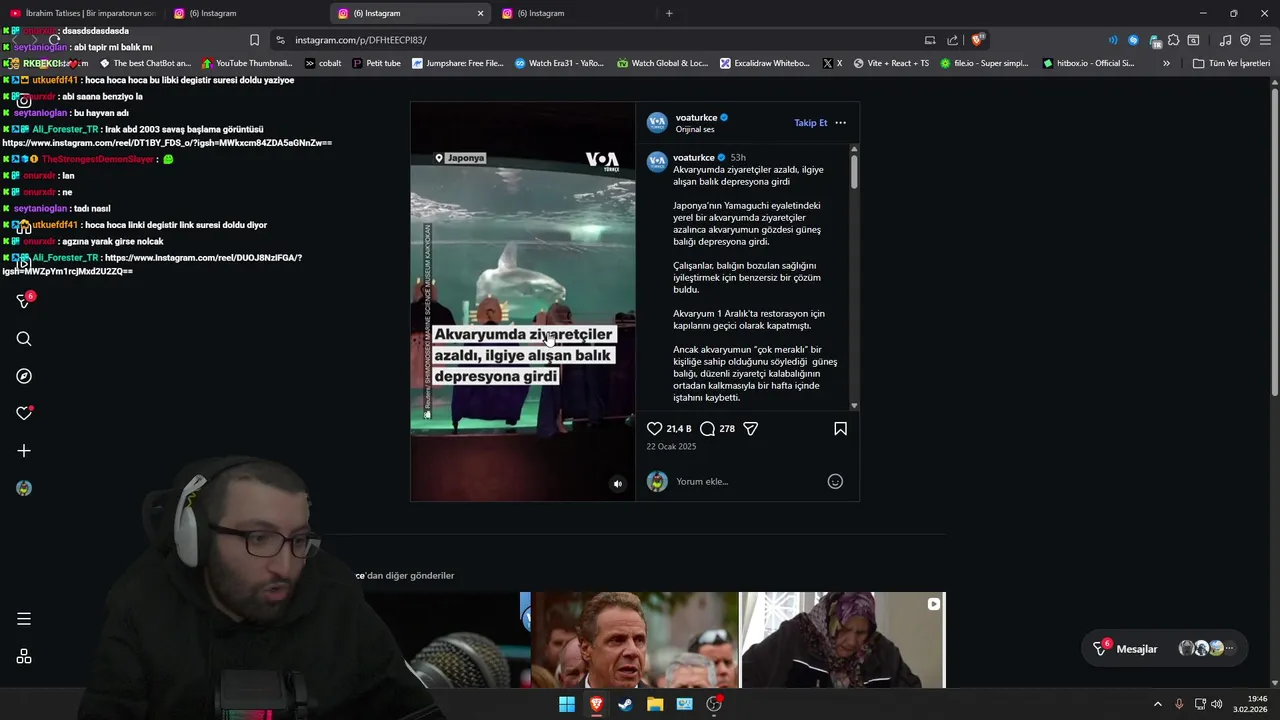
Task: Go to Instagram home via logo icon
Action: coord(24,101)
